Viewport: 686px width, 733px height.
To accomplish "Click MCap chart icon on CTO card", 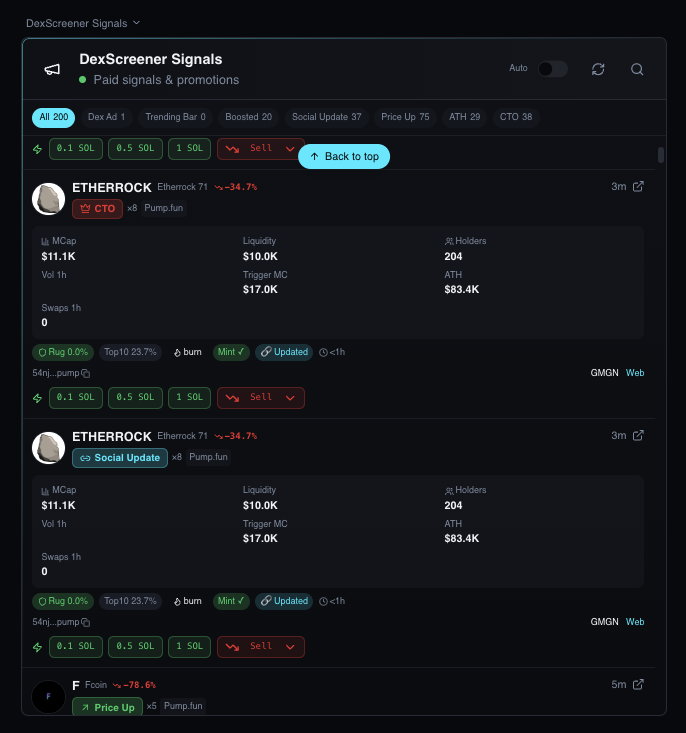I will (x=45, y=242).
